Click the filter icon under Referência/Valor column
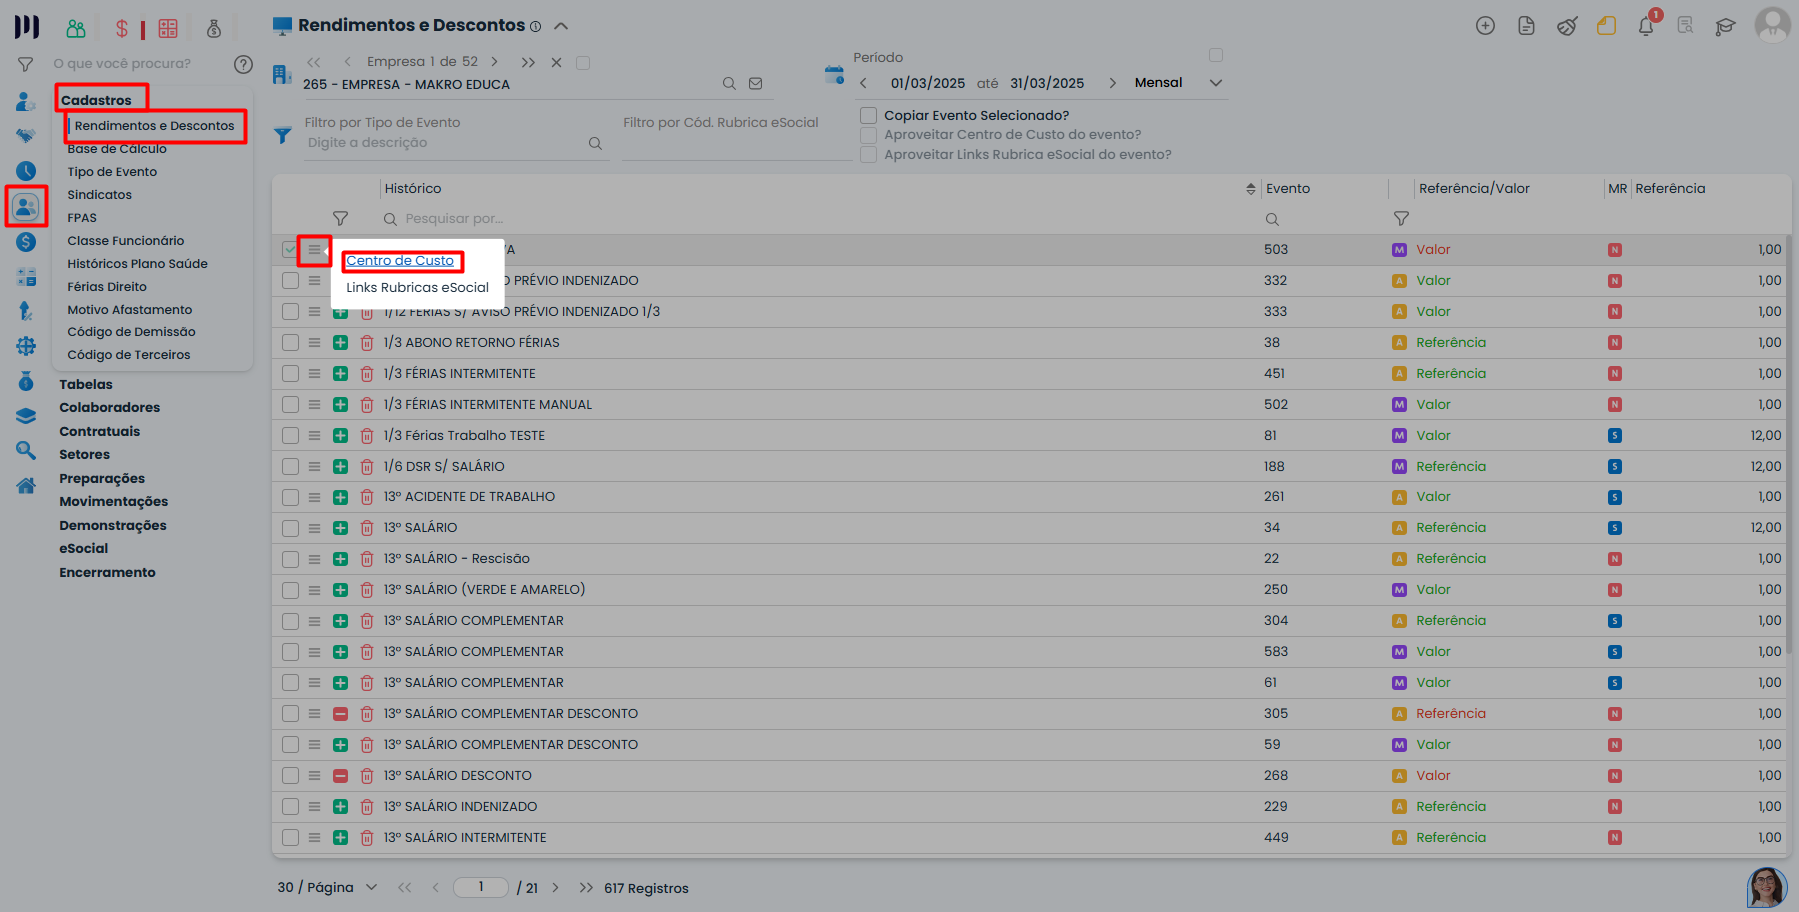This screenshot has width=1799, height=912. tap(1401, 219)
